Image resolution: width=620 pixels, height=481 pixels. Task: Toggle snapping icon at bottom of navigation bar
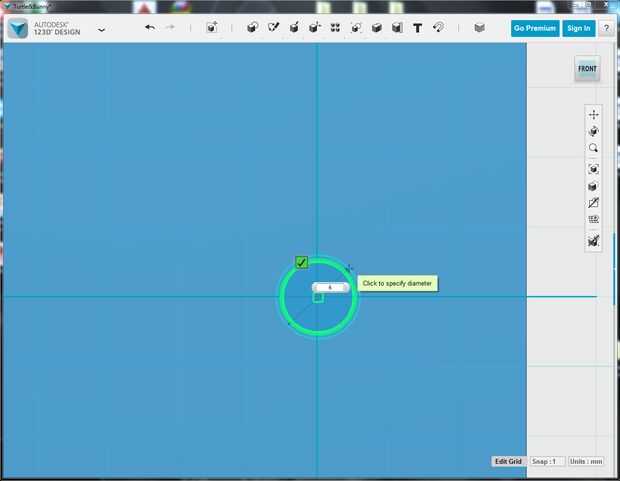click(x=593, y=240)
